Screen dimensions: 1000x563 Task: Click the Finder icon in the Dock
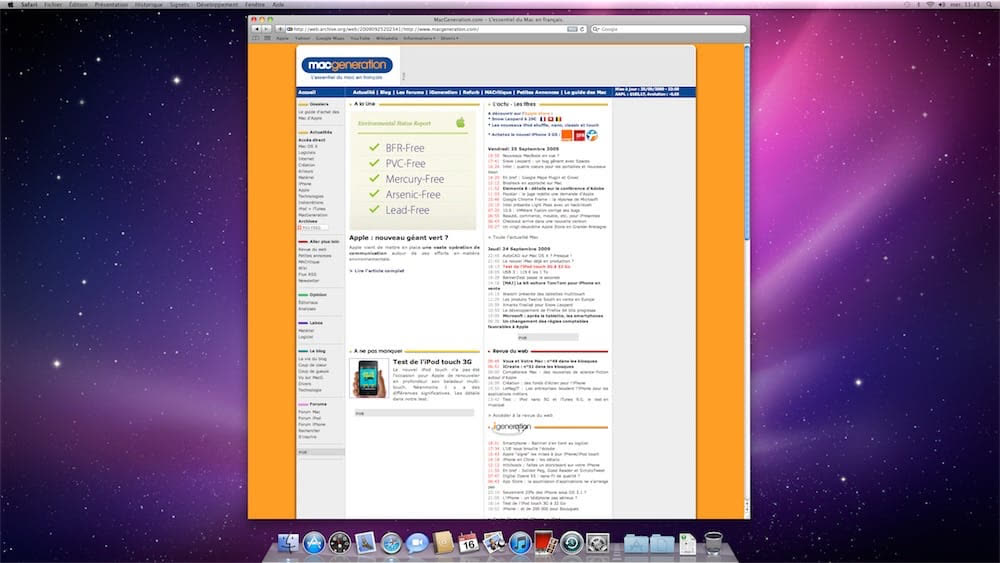(288, 543)
